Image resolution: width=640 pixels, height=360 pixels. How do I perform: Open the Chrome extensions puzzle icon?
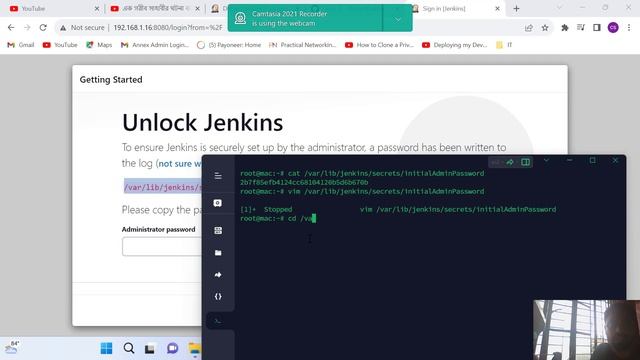click(x=565, y=28)
